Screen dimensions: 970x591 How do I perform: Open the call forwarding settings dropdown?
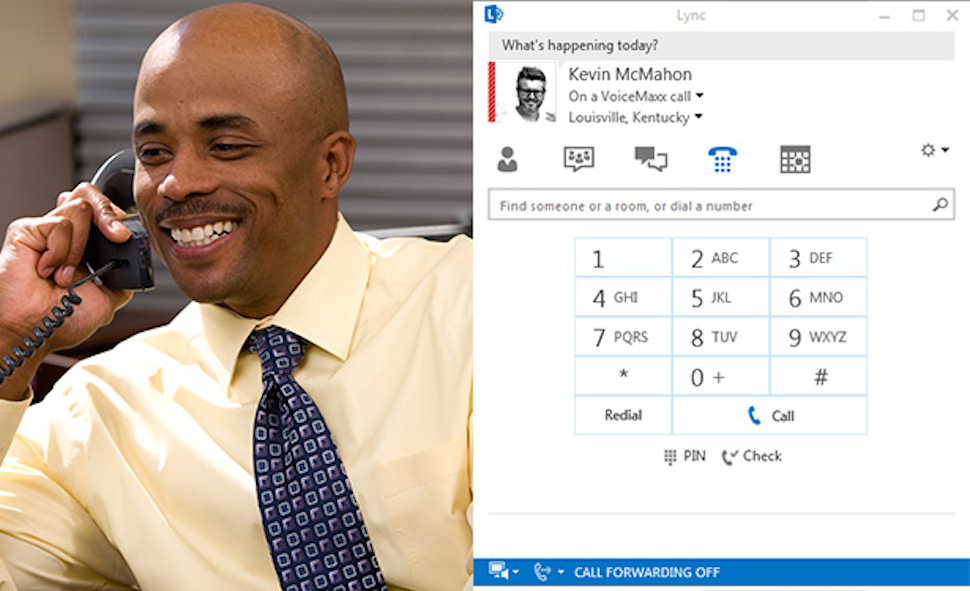547,571
